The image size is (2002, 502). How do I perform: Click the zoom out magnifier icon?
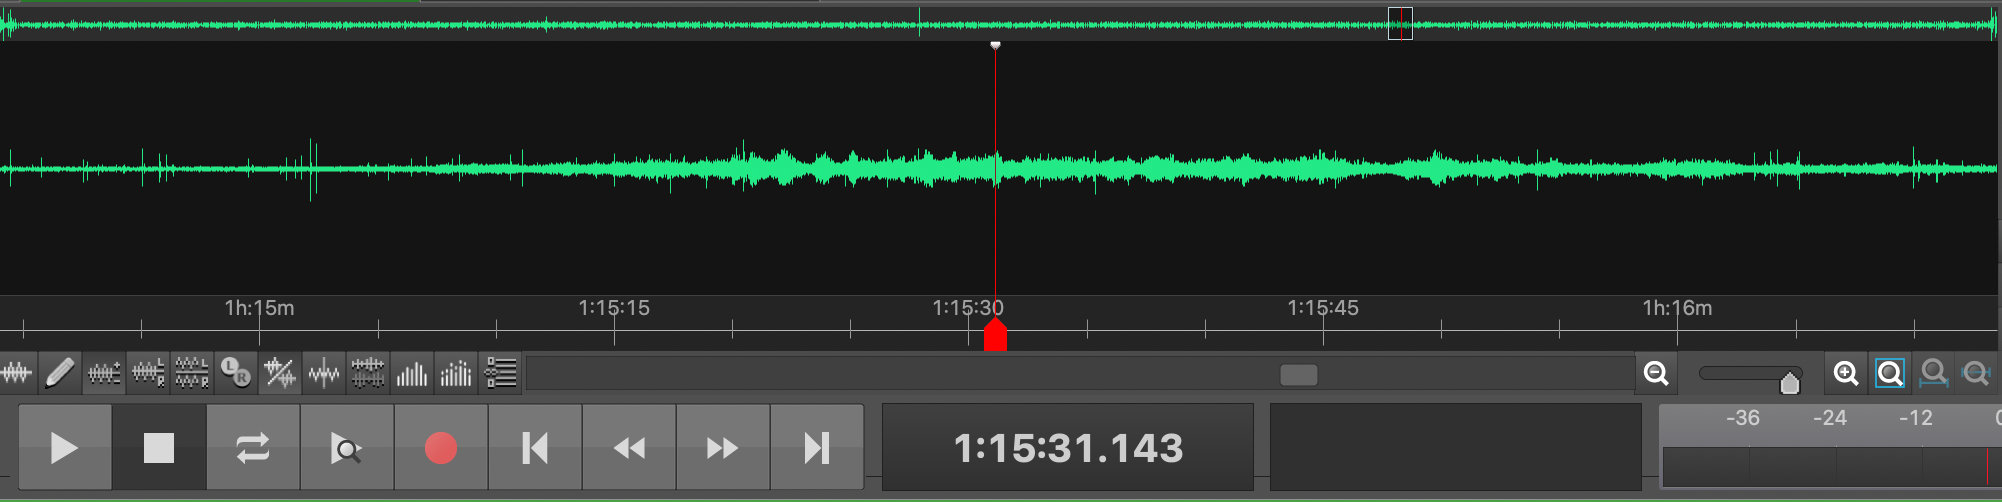pyautogui.click(x=1657, y=374)
